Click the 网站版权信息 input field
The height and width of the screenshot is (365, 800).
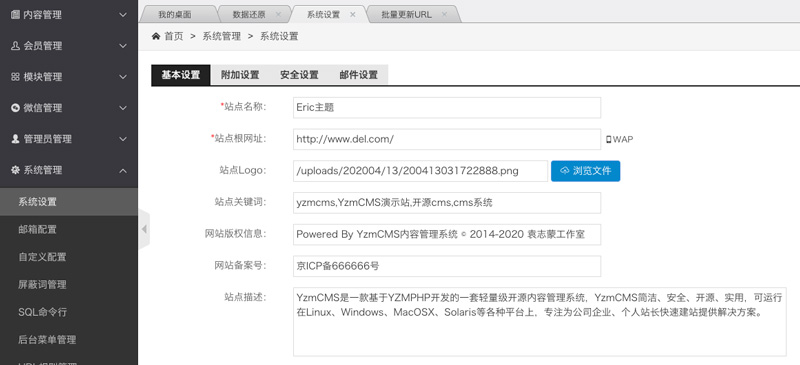click(447, 234)
